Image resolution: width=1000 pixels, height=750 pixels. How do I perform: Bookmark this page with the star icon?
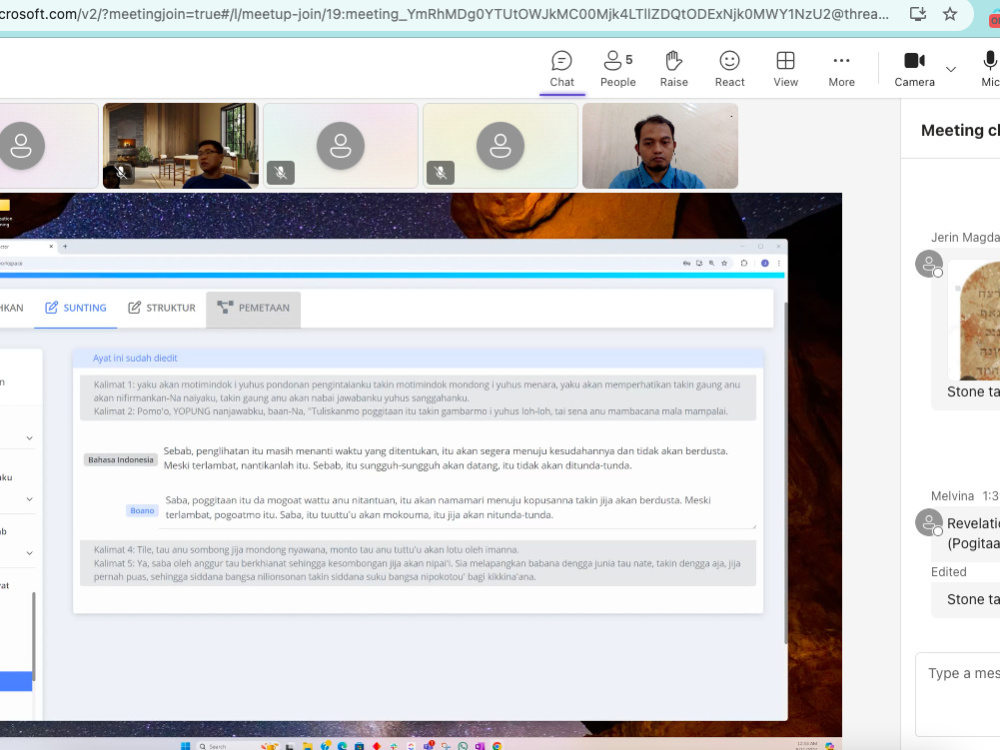(950, 14)
